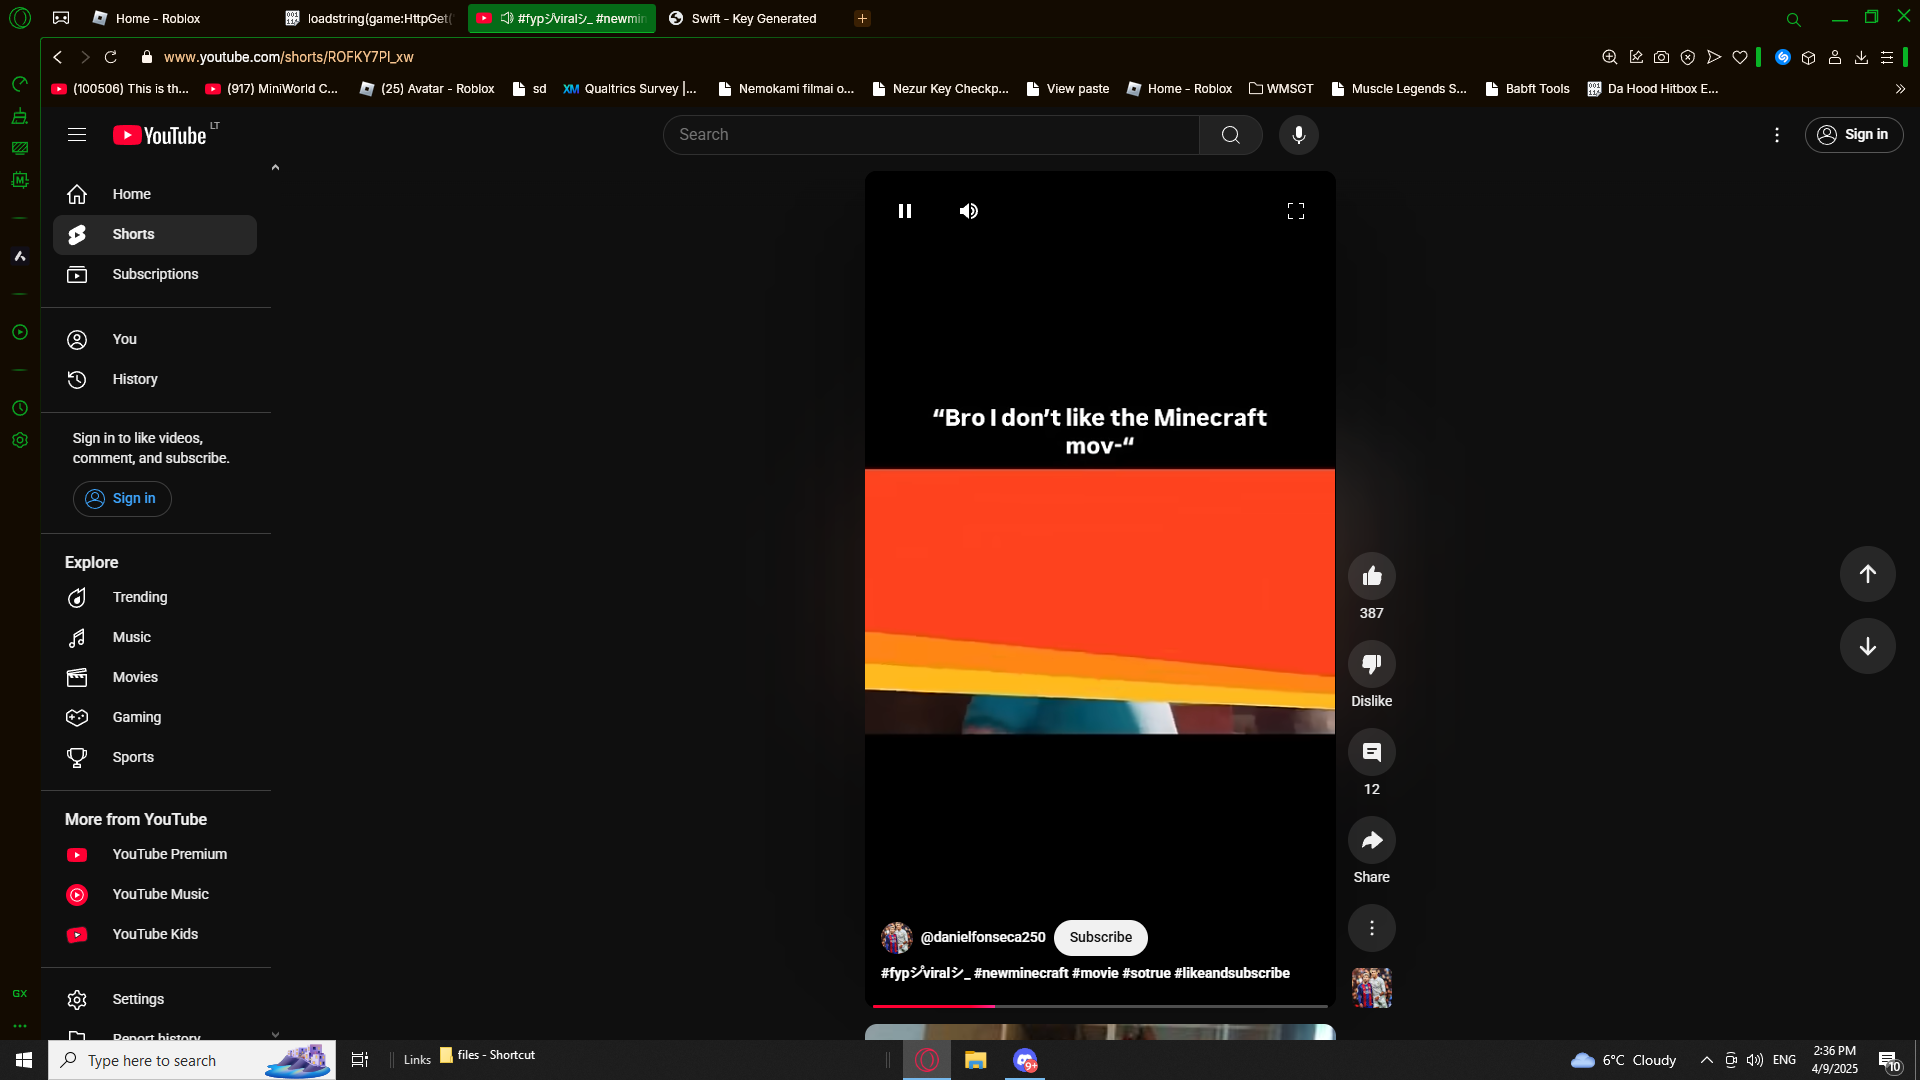Share this Short
1920x1080 pixels.
[x=1372, y=840]
